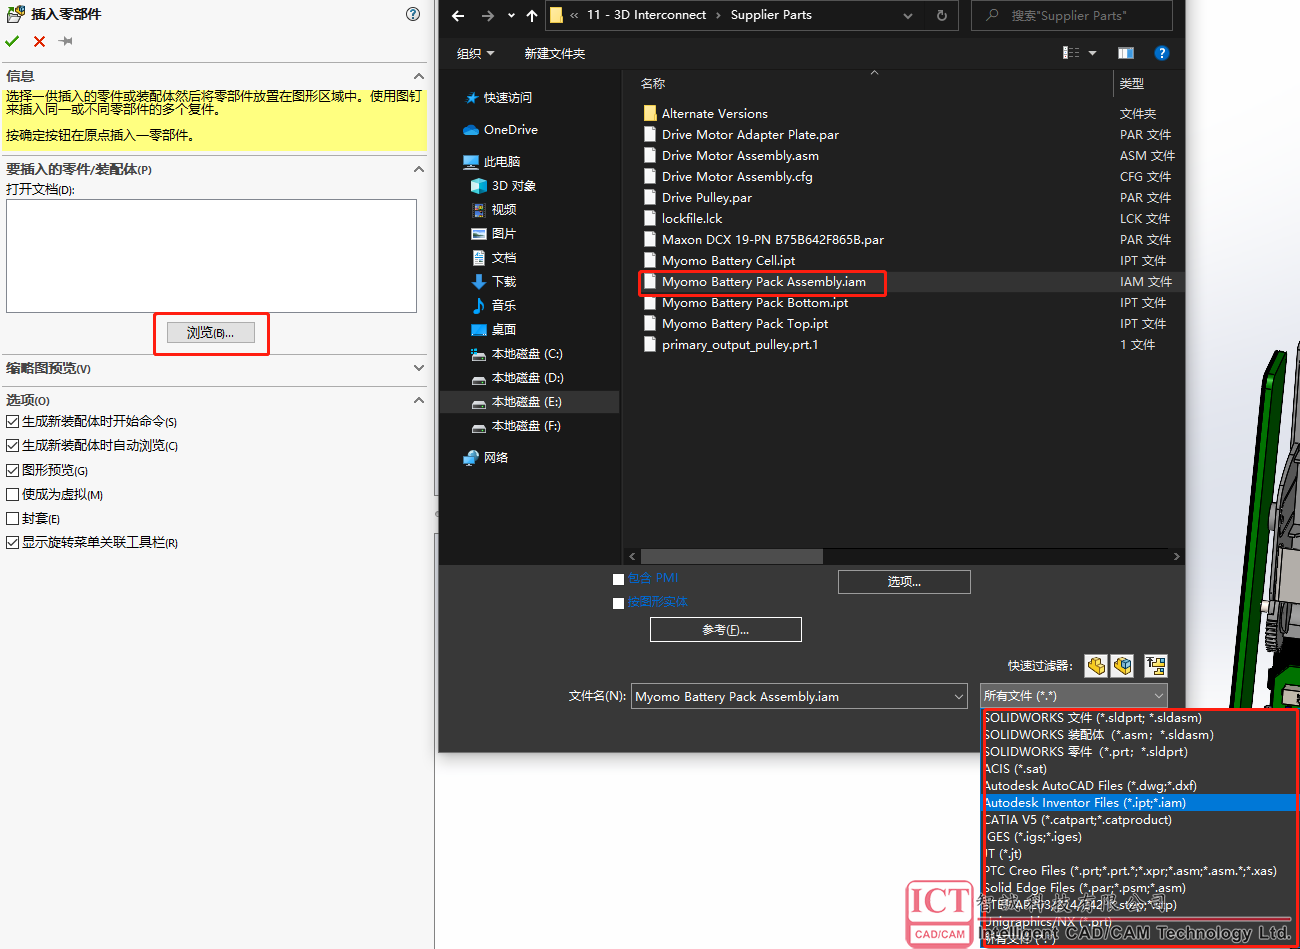The height and width of the screenshot is (949, 1300).
Task: Change file view layout icon
Action: pos(1071,53)
